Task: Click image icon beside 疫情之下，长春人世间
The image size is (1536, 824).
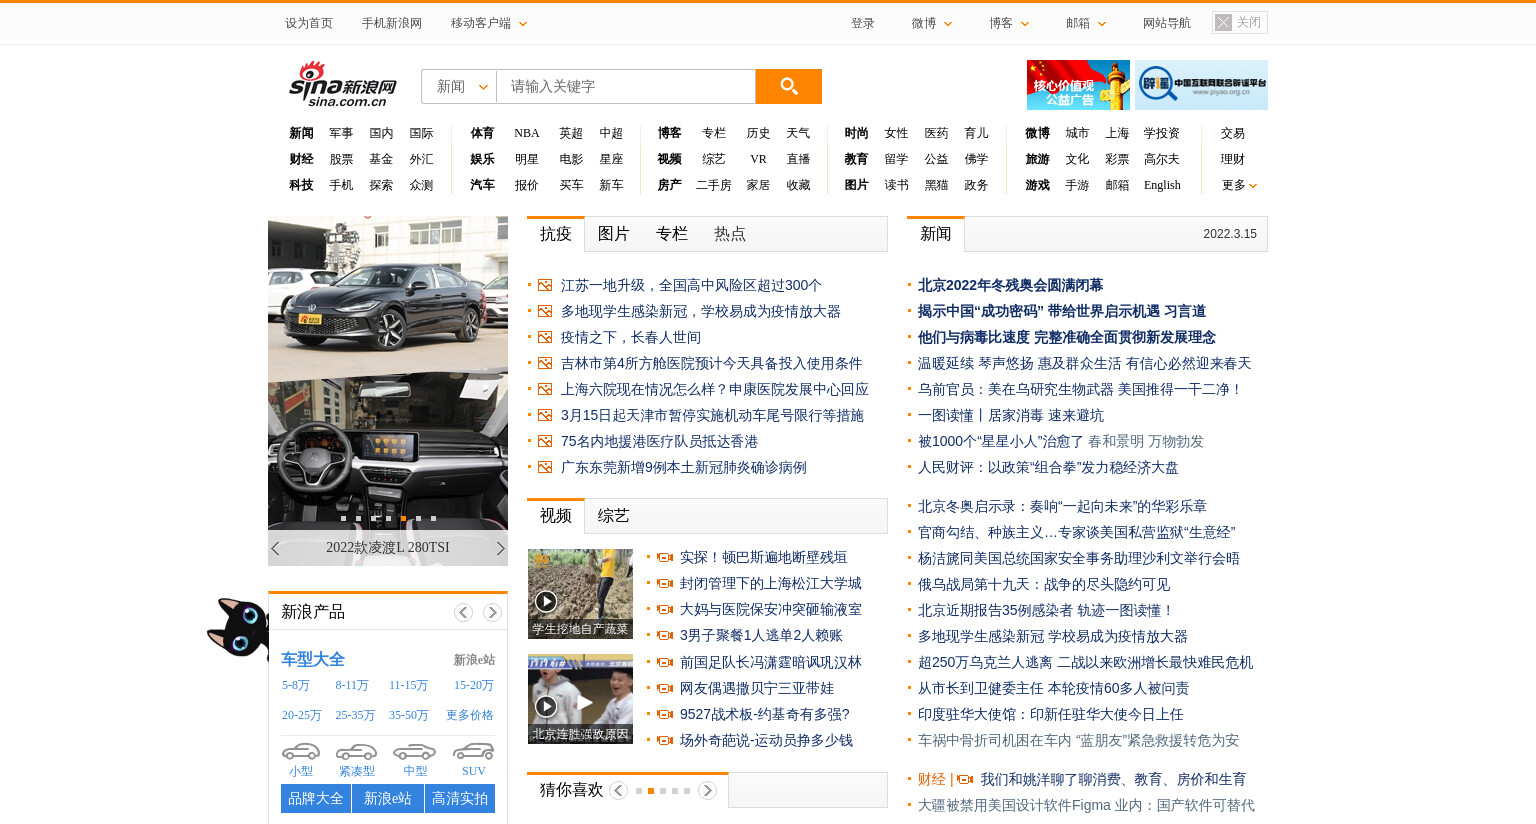Action: coord(545,337)
